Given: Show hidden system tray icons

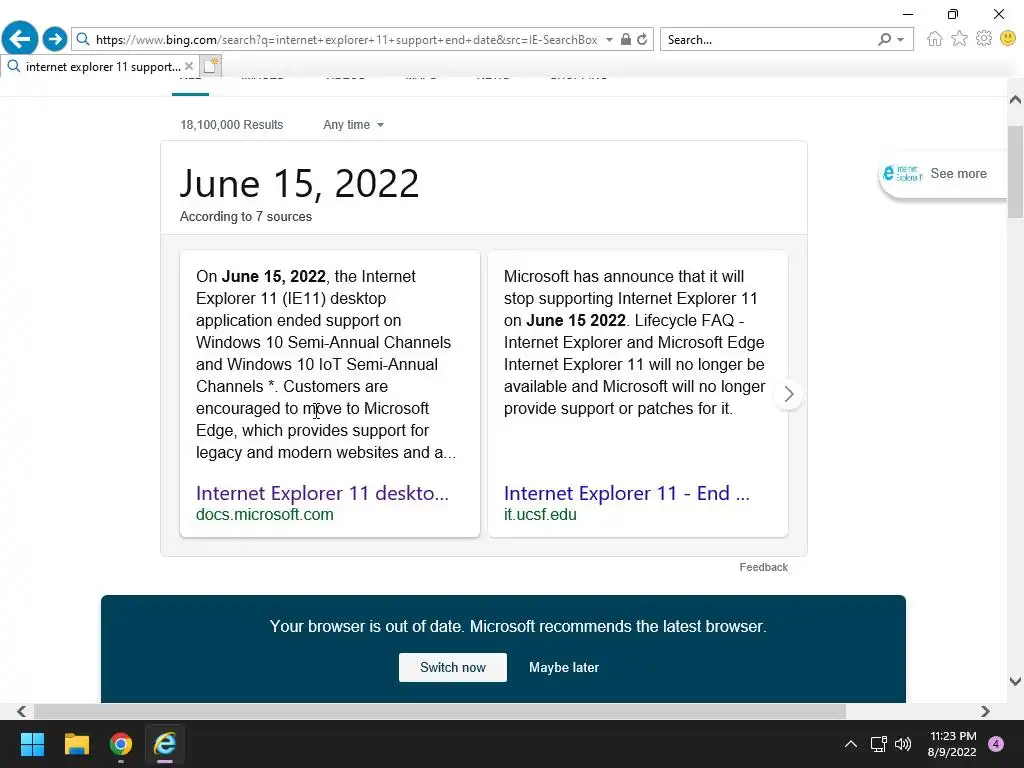Looking at the screenshot, I should click(850, 744).
